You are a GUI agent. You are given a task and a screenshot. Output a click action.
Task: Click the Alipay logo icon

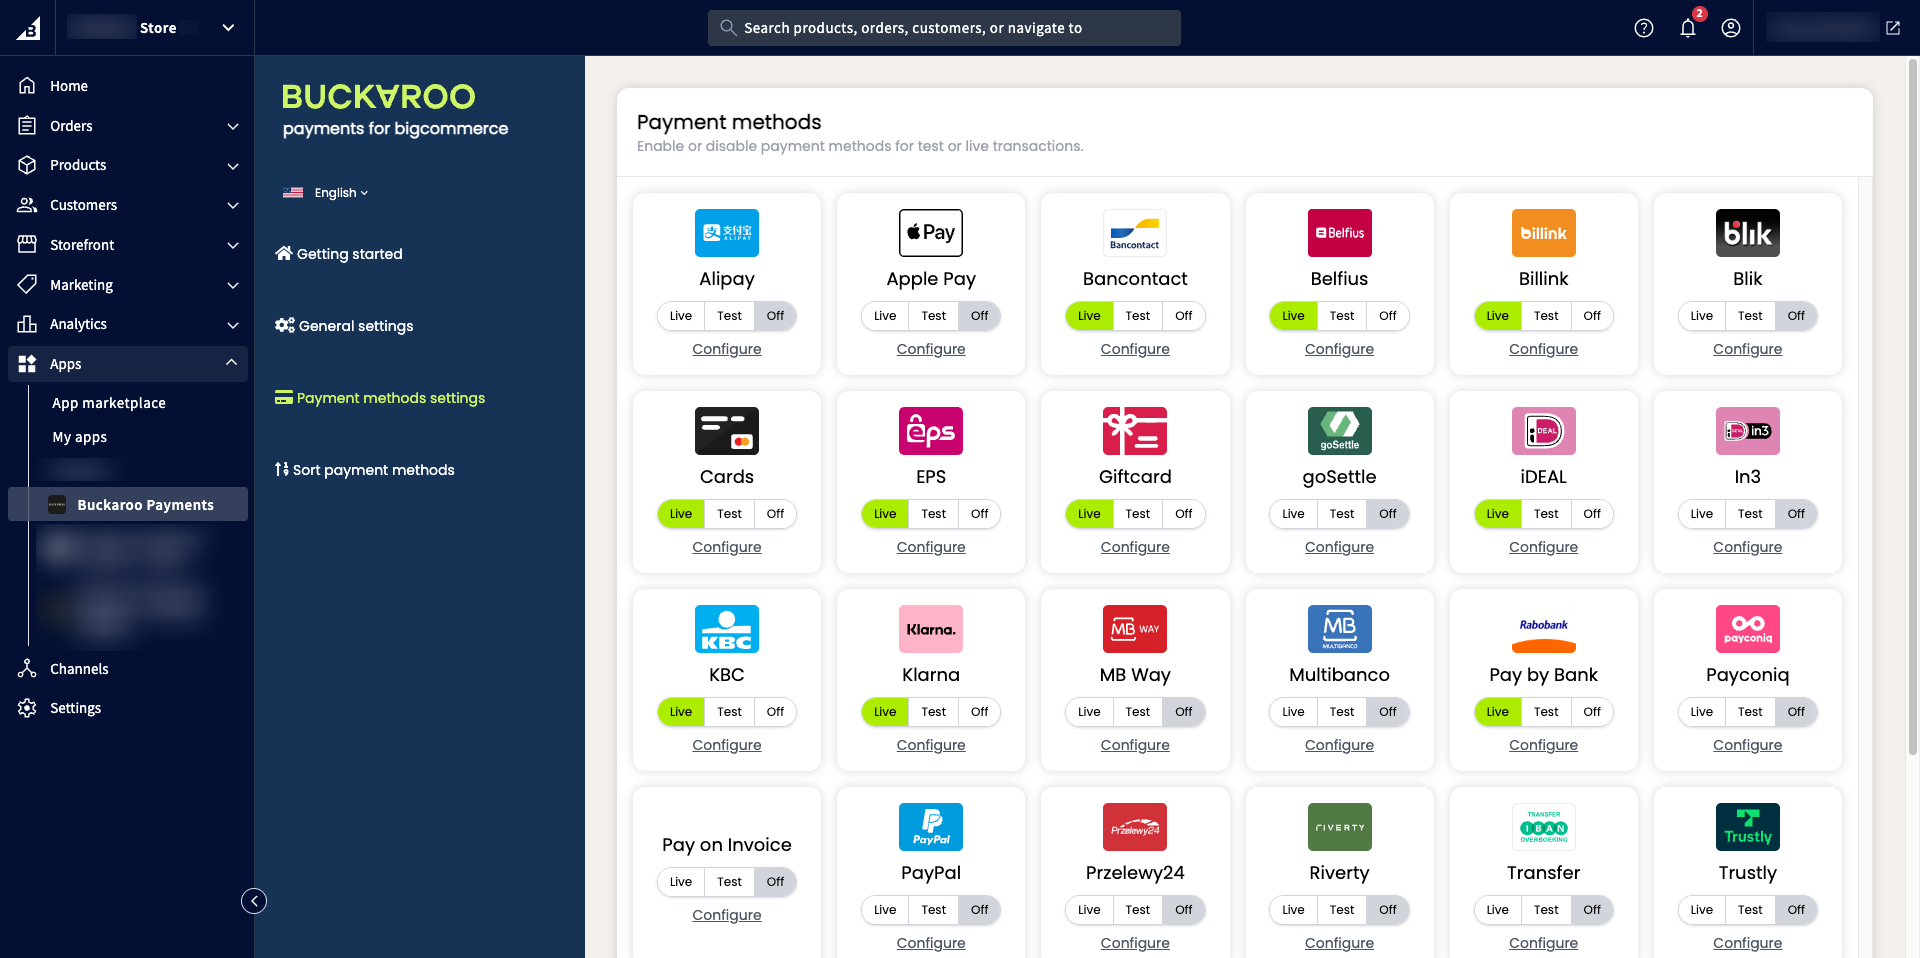727,233
